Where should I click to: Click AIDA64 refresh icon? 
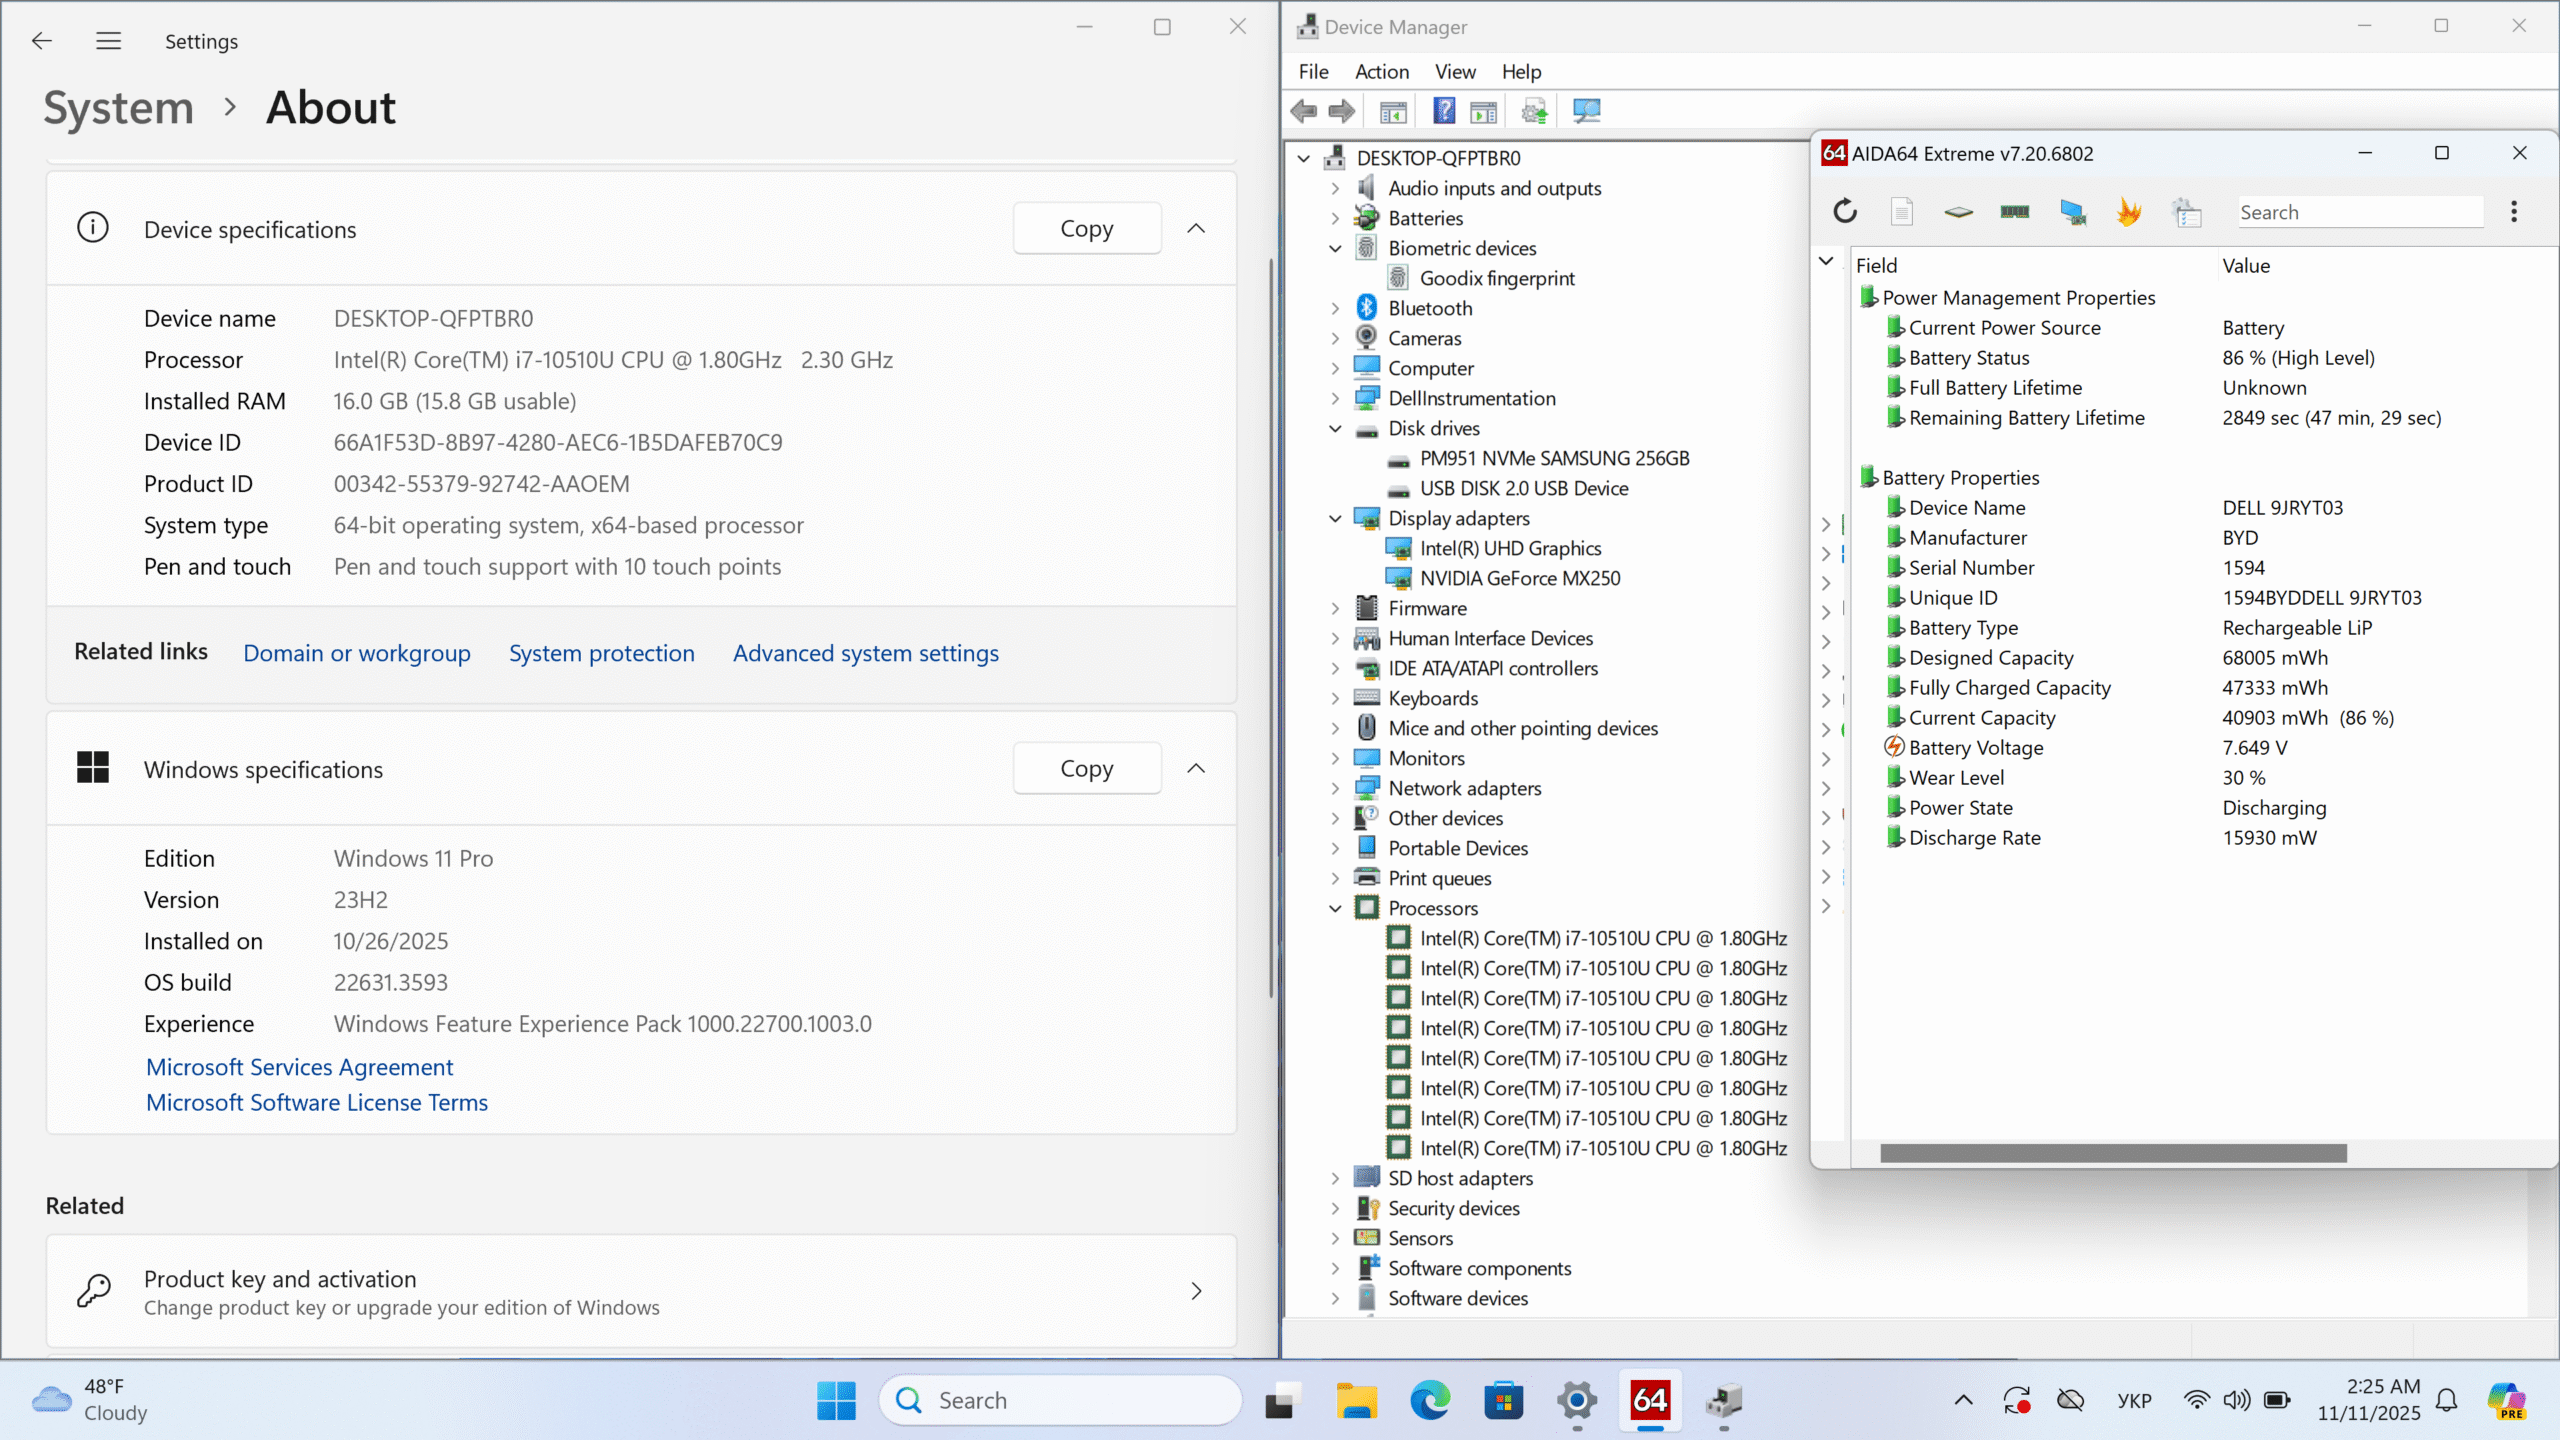1845,211
